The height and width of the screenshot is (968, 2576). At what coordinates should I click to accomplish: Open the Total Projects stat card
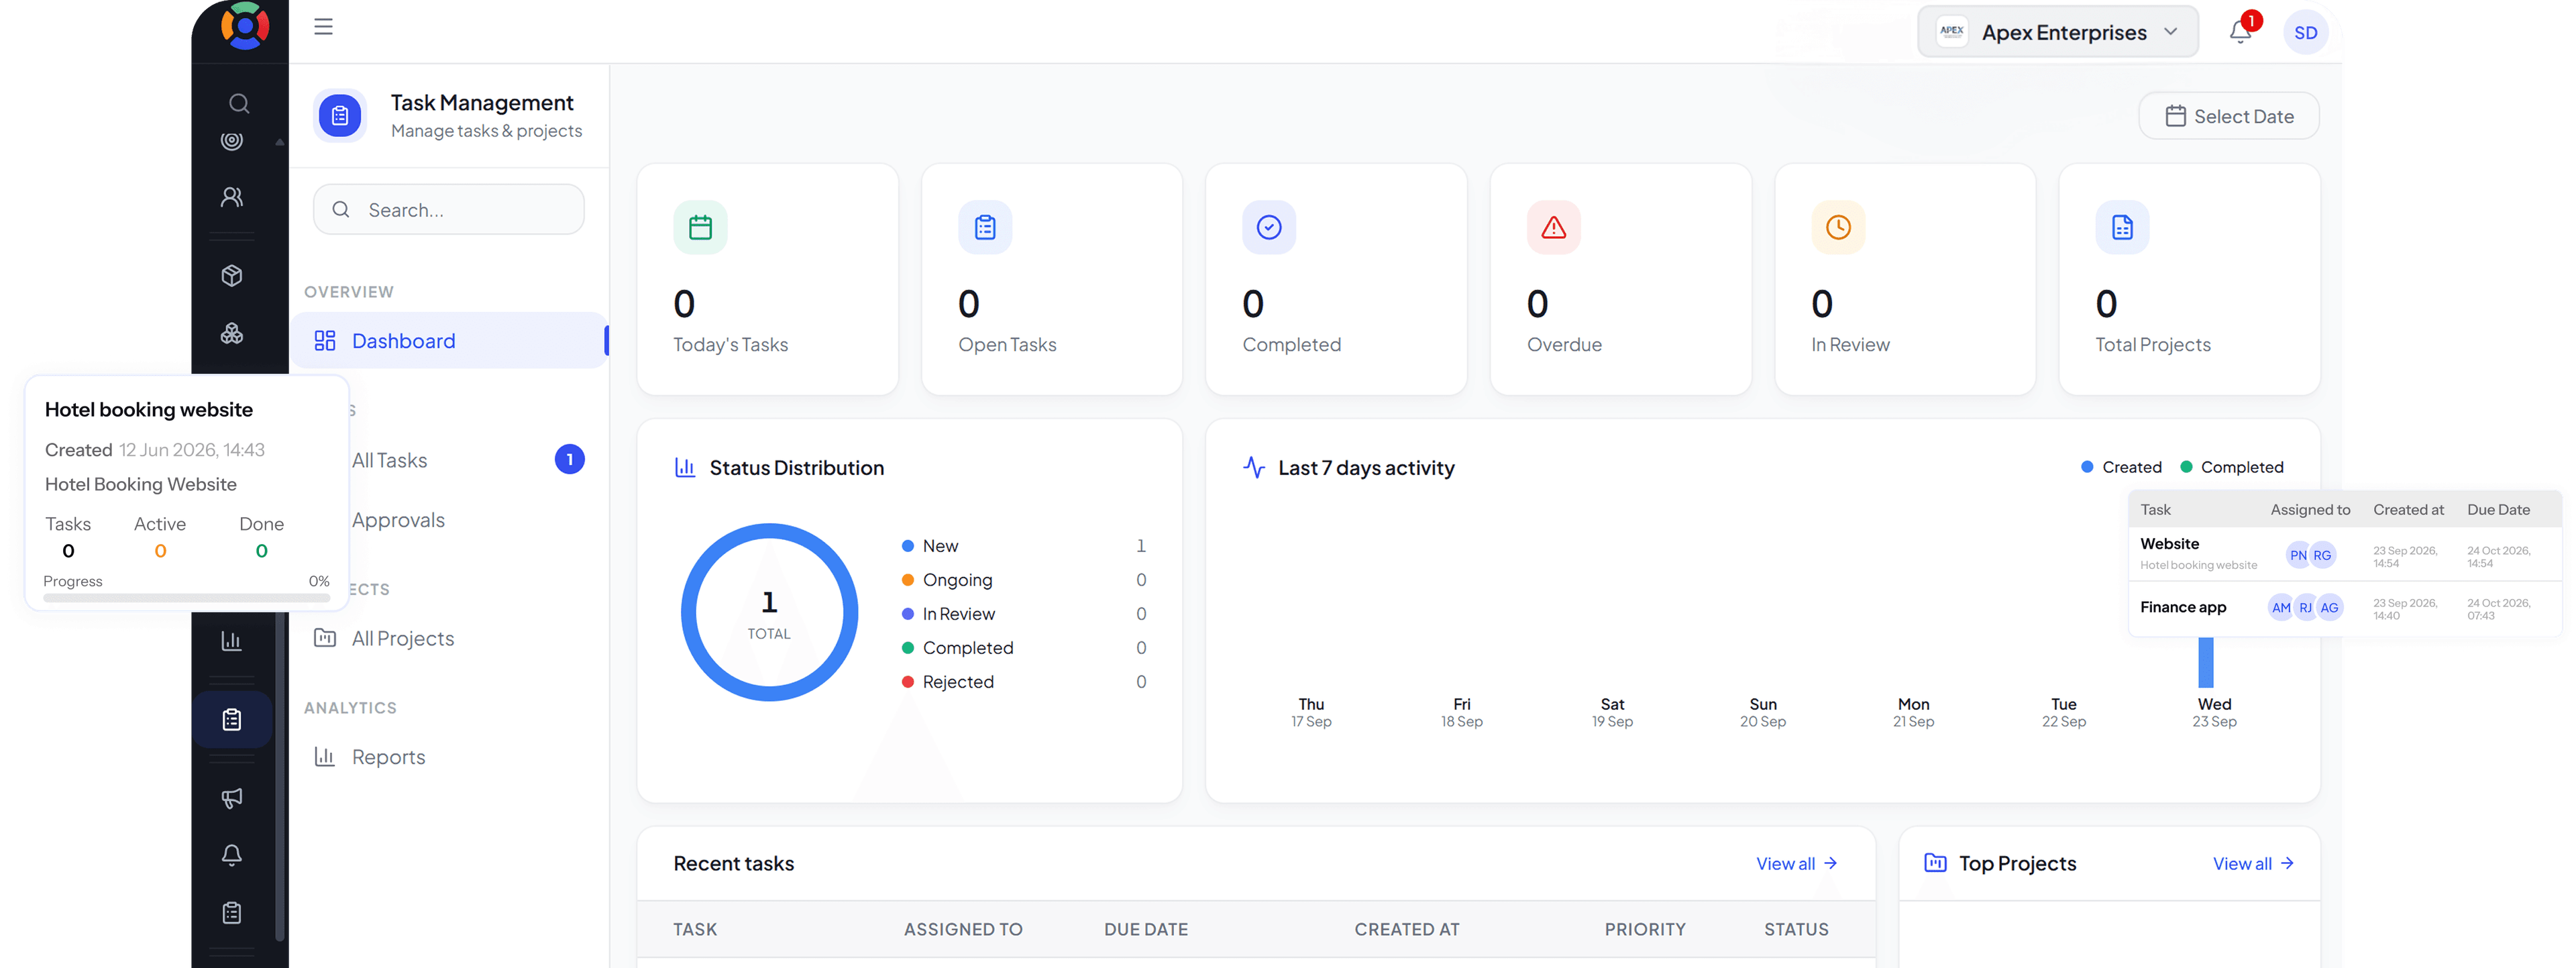click(2190, 280)
